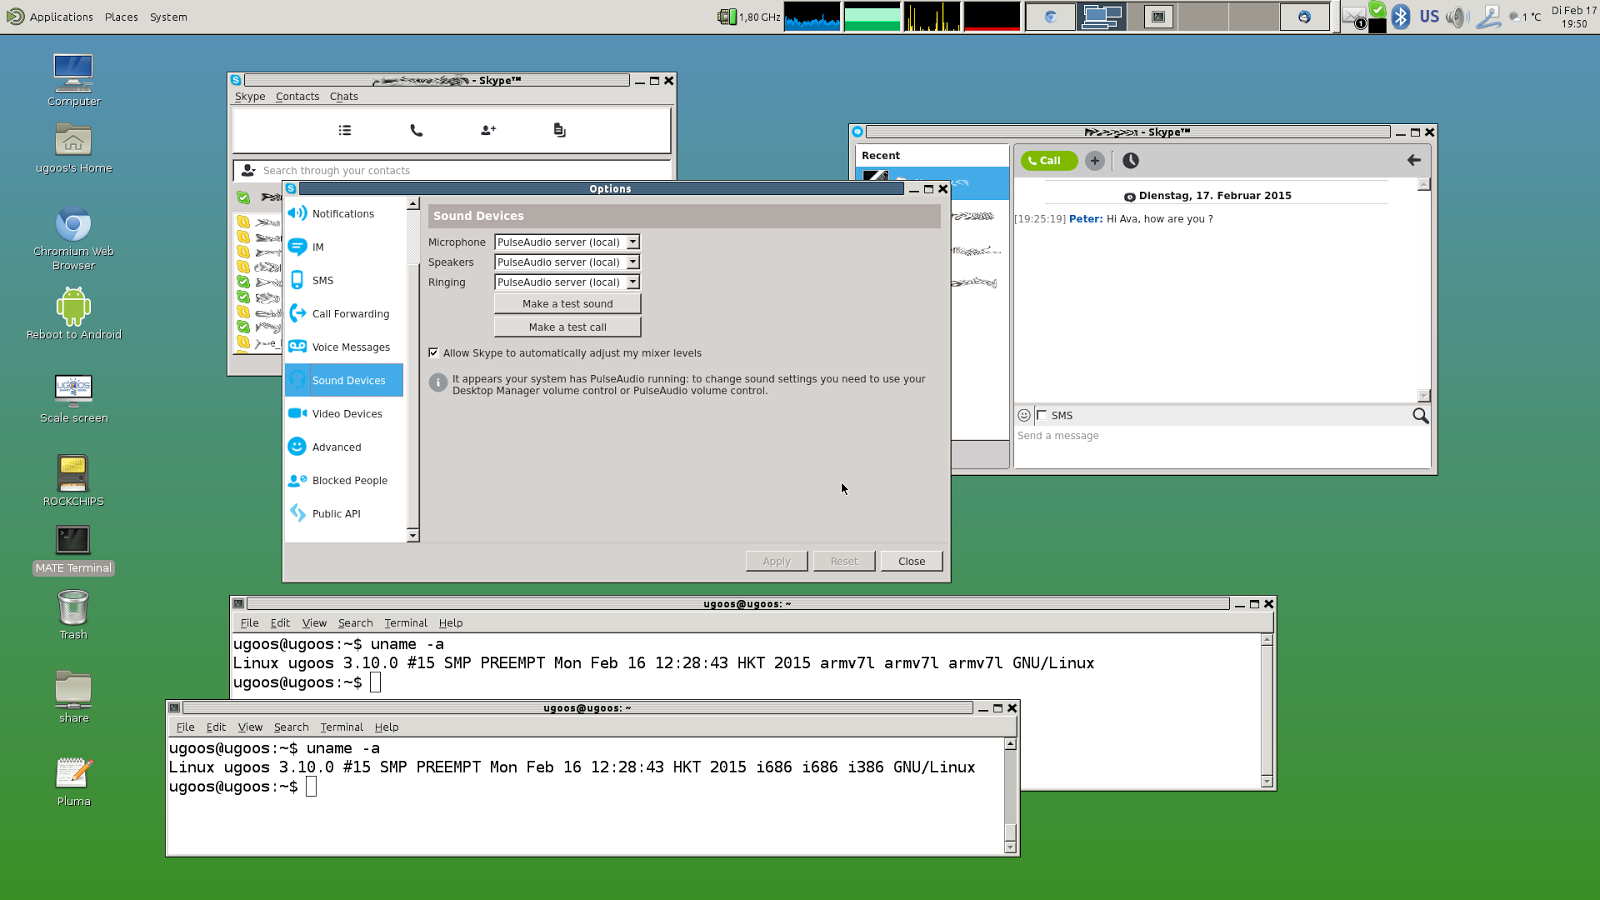This screenshot has height=900, width=1600.
Task: Click Skype contact list icon
Action: tap(345, 130)
